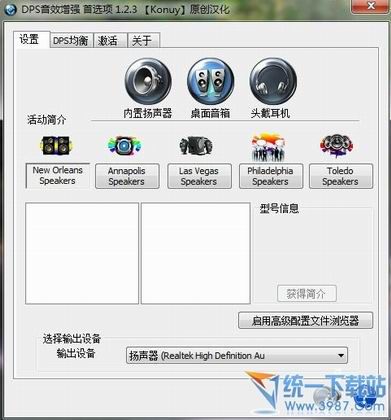Click the Annapolis Speakers colorful icon
The width and height of the screenshot is (391, 420).
click(x=124, y=146)
